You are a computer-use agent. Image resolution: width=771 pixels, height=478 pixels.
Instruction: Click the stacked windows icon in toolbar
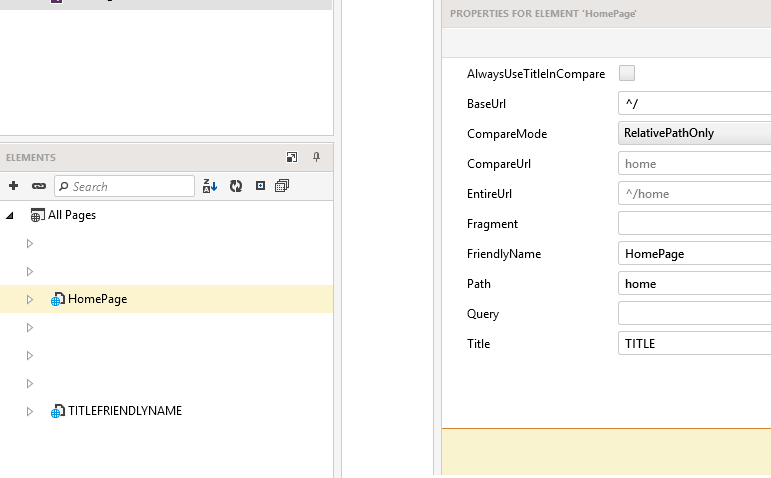coord(282,186)
